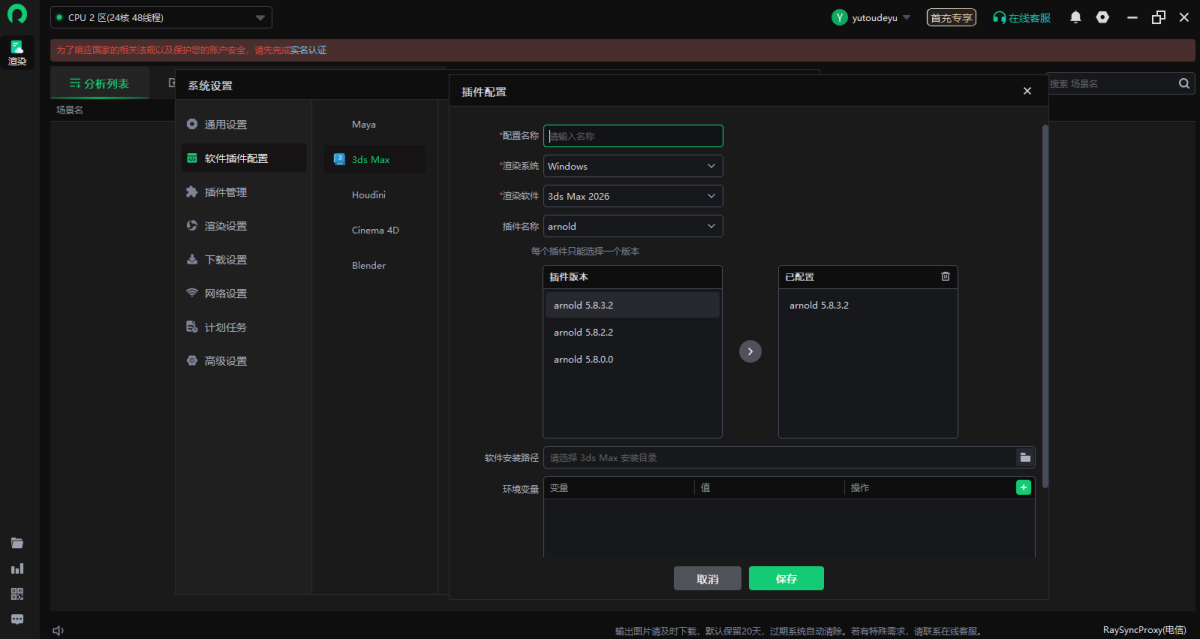
Task: Open the 插件名称 arnold dropdown
Action: (632, 226)
